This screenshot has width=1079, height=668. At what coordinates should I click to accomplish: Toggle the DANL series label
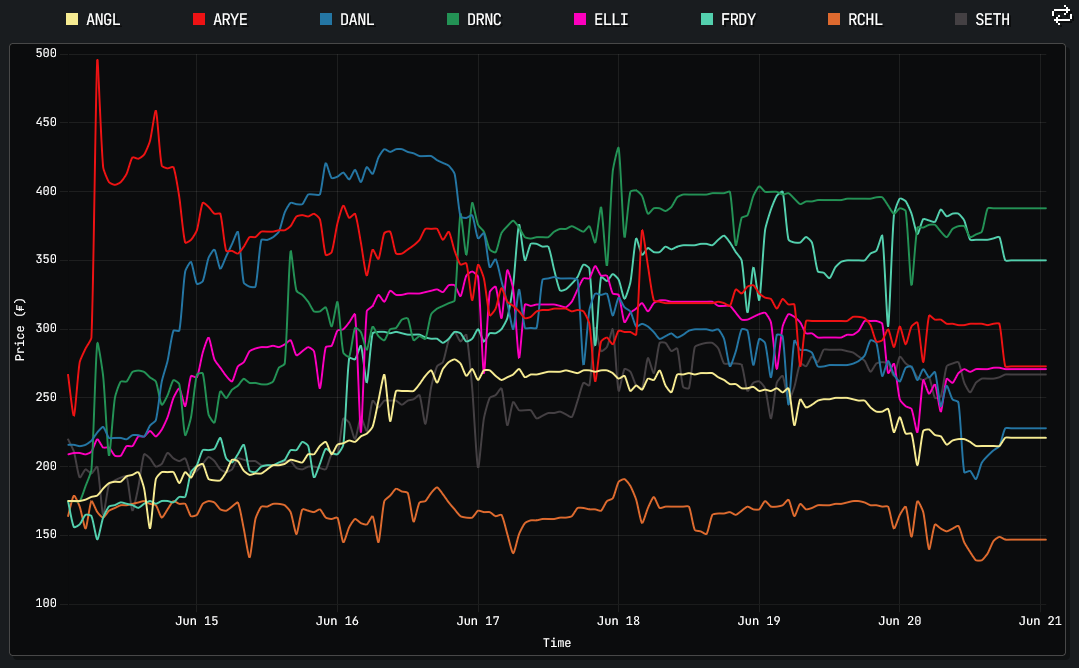tap(357, 19)
